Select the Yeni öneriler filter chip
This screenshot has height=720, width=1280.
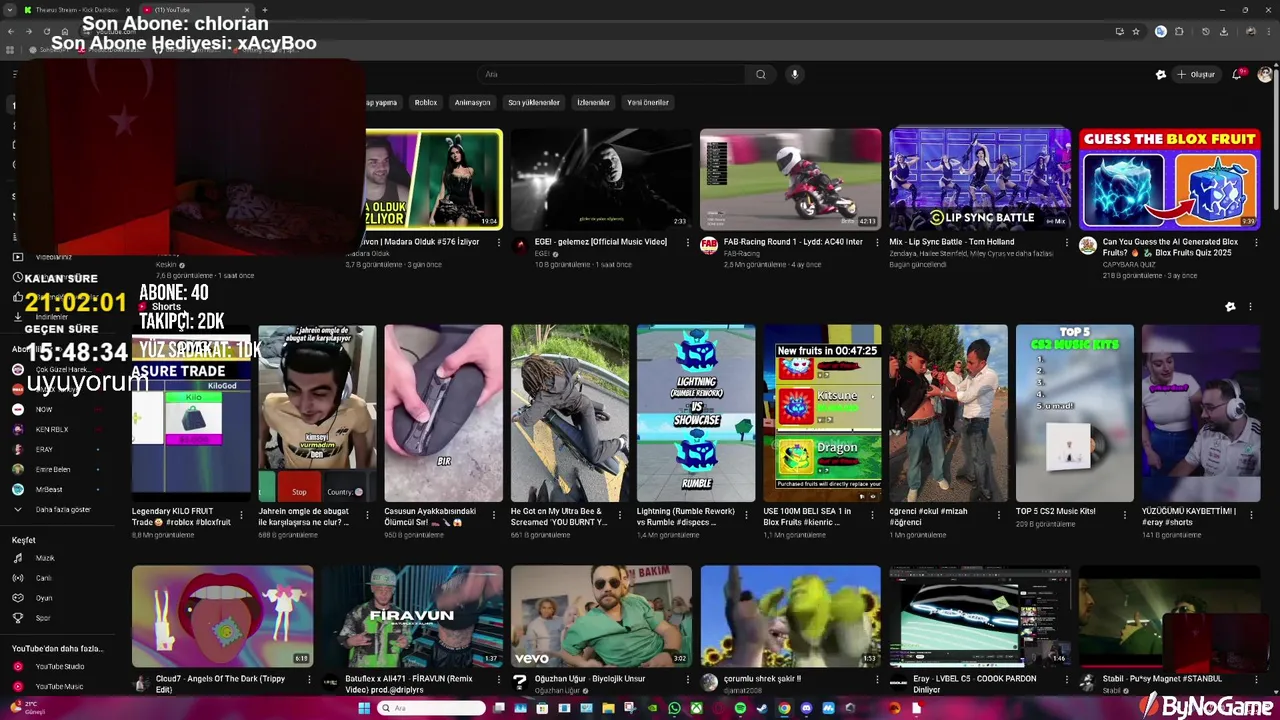(647, 102)
